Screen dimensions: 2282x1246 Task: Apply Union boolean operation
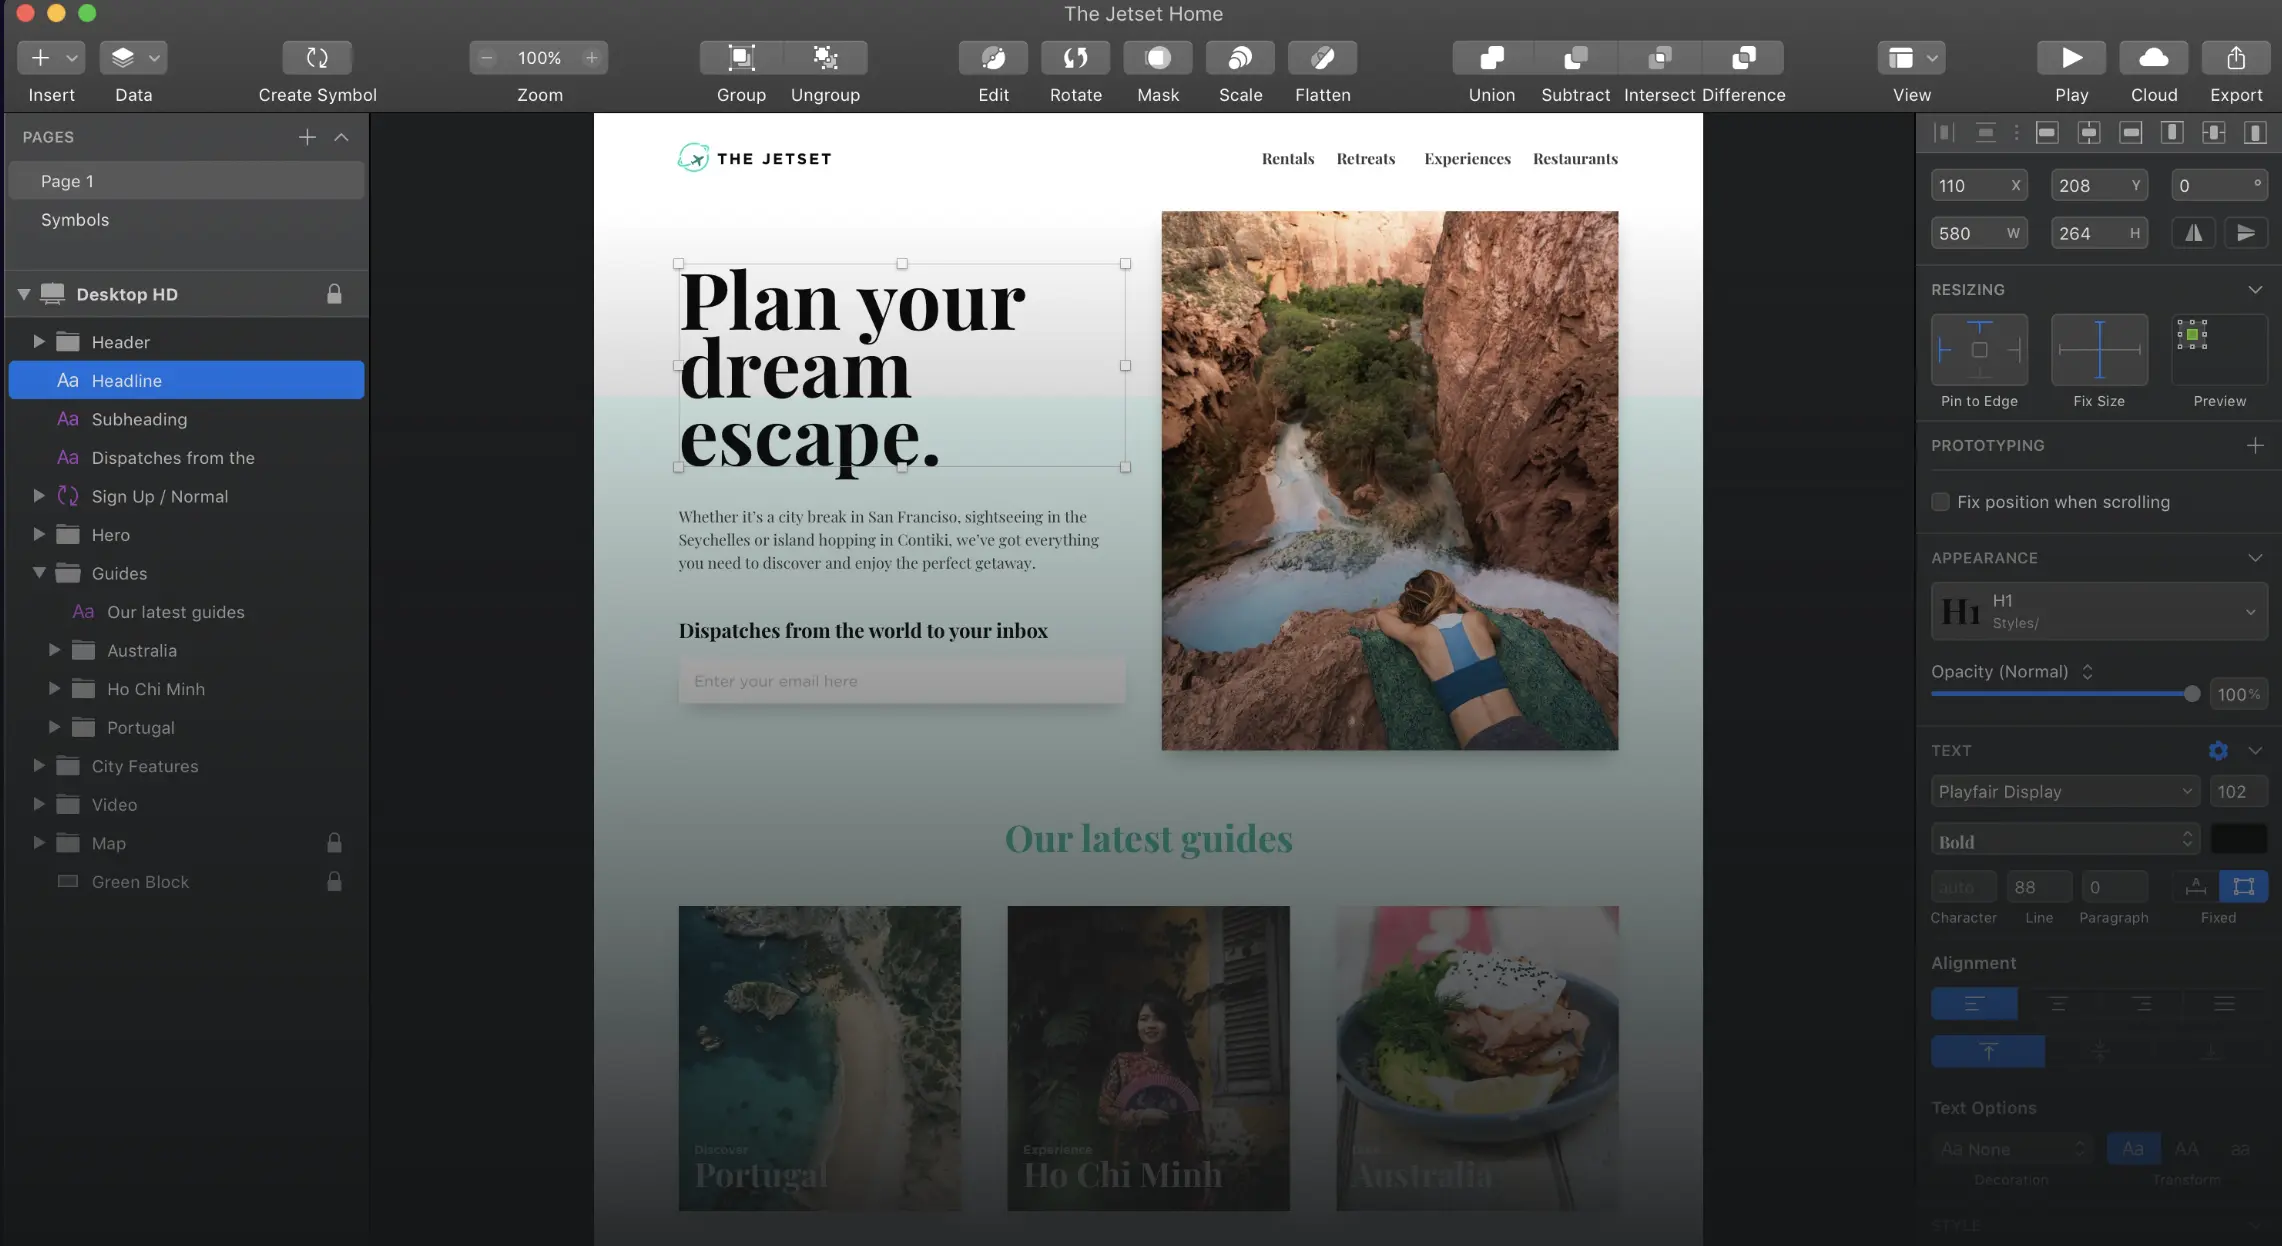[x=1491, y=58]
